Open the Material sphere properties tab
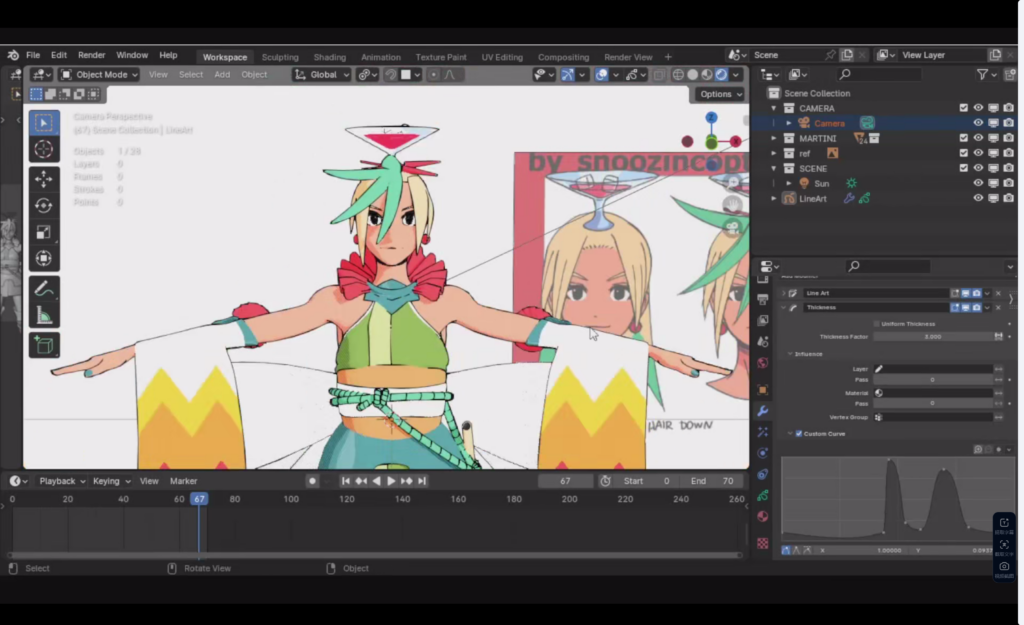 762,516
